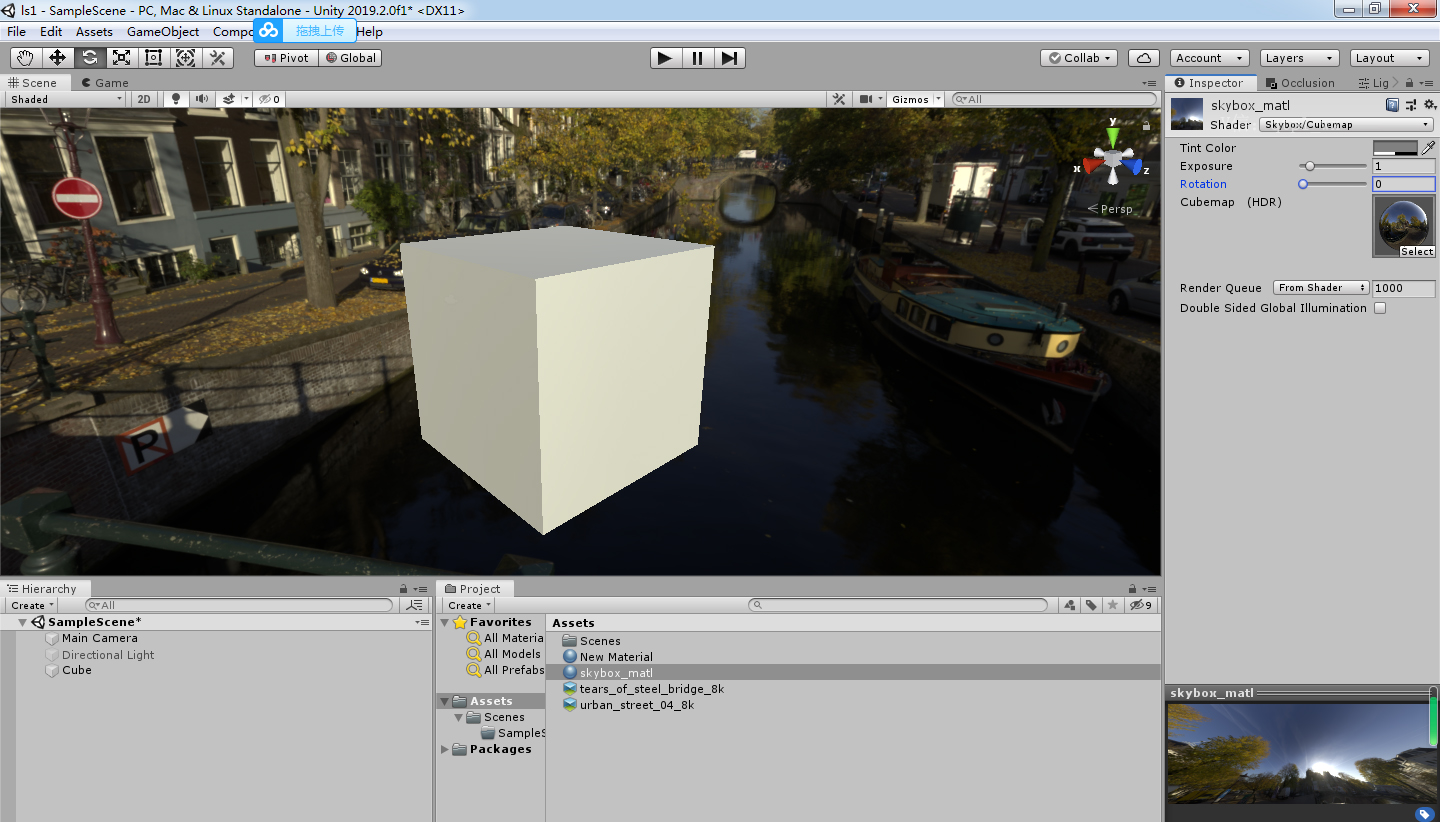Toggle hidden objects visibility counter
The height and width of the screenshot is (822, 1440).
[269, 99]
